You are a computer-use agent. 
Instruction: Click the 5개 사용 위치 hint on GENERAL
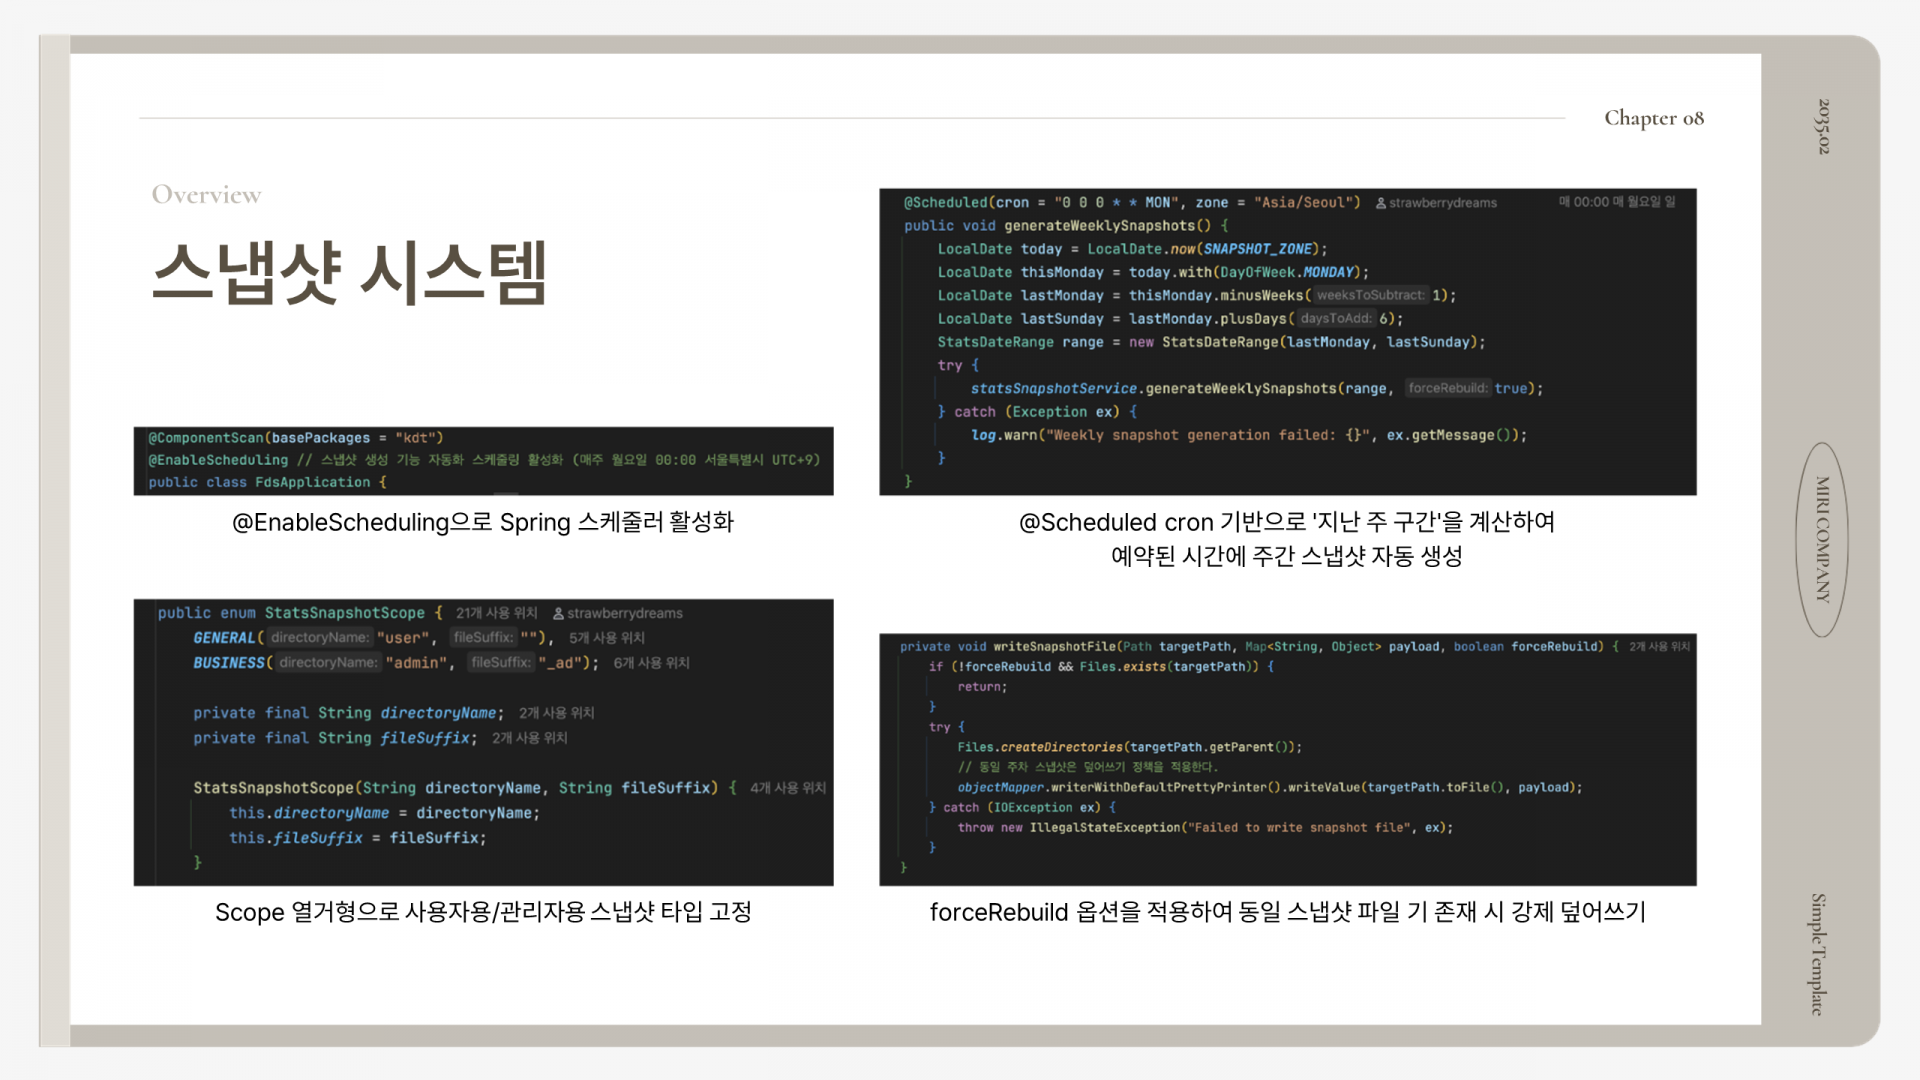click(x=607, y=638)
